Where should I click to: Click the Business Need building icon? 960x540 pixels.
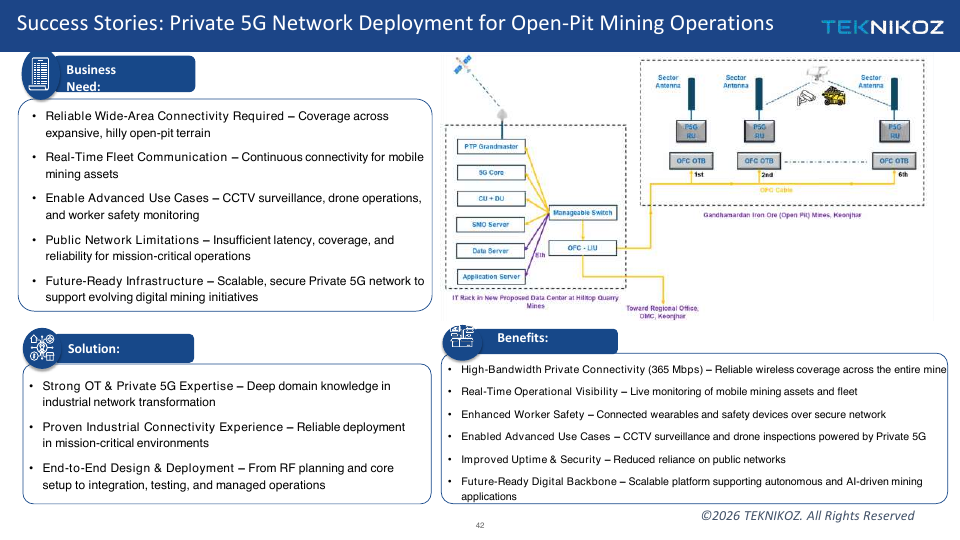[40, 75]
